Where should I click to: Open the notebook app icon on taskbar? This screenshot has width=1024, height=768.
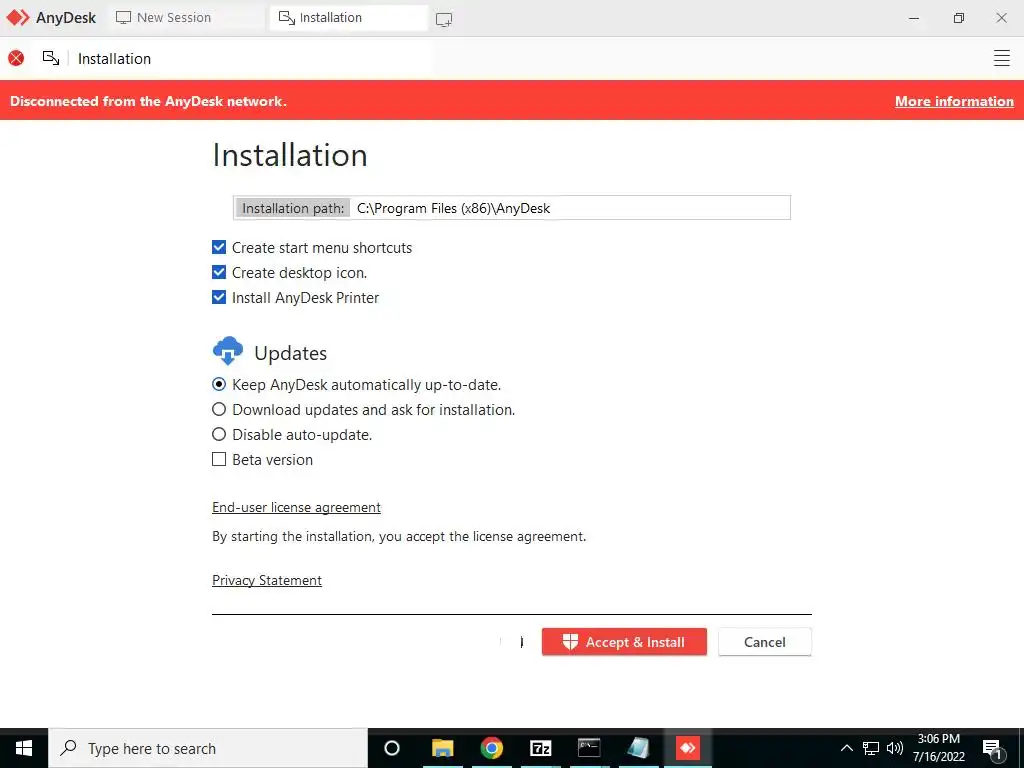638,748
